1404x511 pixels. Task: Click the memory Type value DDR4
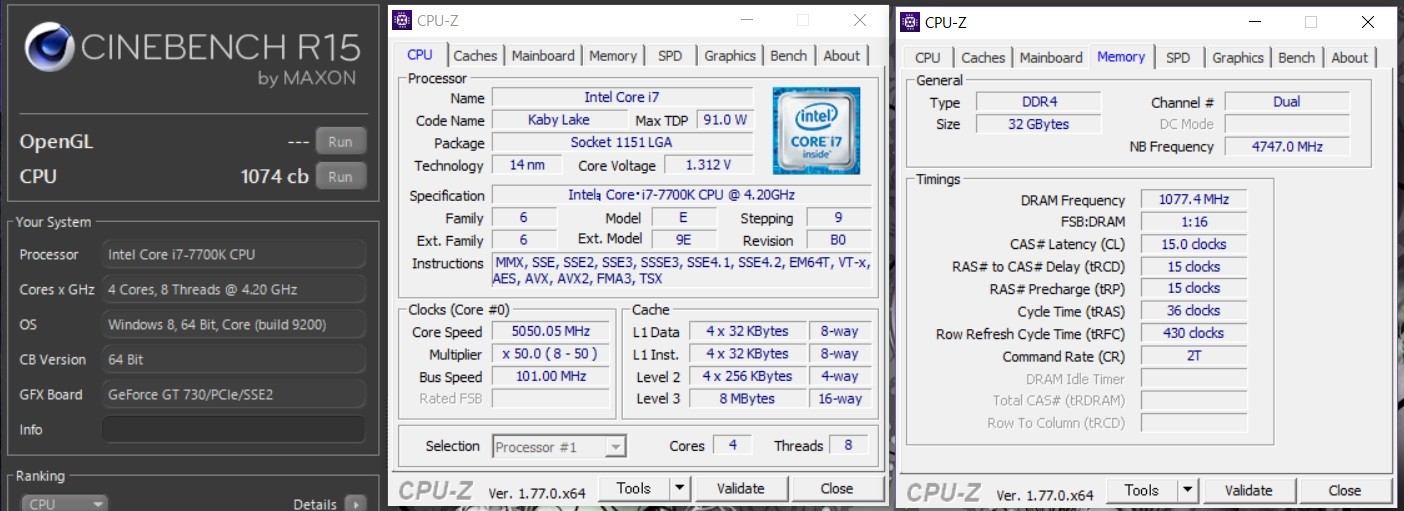[1038, 102]
